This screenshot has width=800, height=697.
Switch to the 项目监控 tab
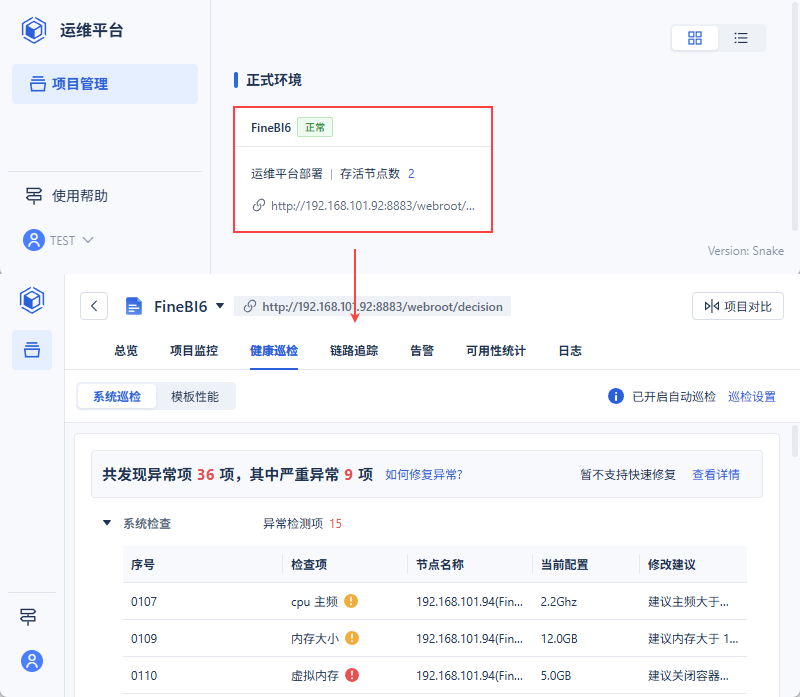pos(194,351)
